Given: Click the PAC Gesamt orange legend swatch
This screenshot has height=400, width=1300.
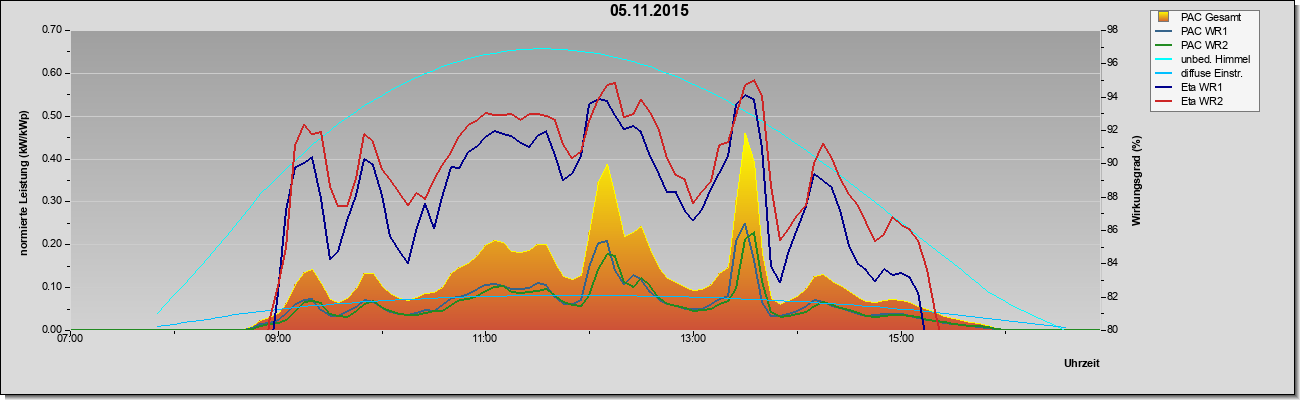Looking at the screenshot, I should (x=1163, y=17).
